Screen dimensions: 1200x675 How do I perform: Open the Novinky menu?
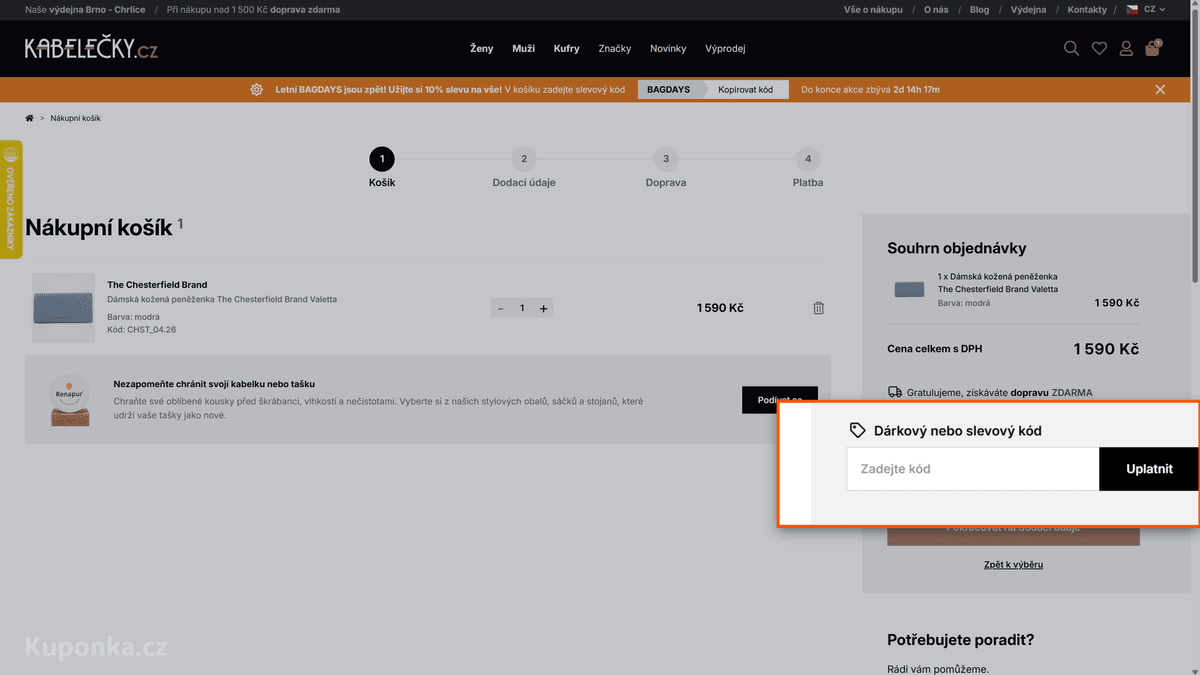coord(668,48)
